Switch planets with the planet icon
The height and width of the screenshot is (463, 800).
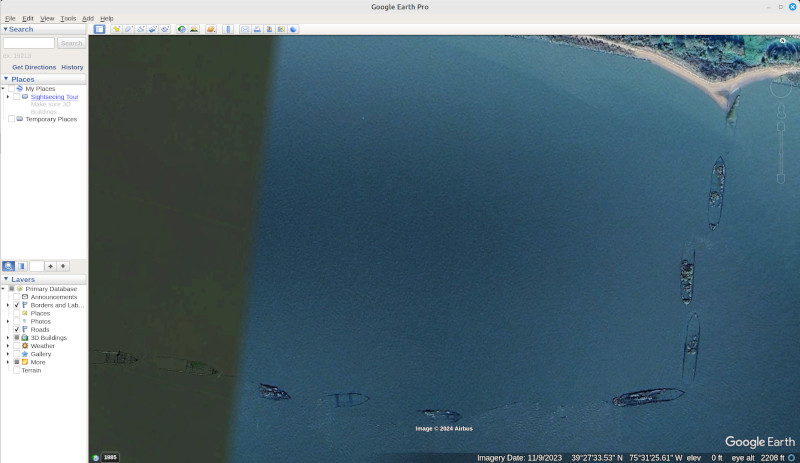[211, 29]
